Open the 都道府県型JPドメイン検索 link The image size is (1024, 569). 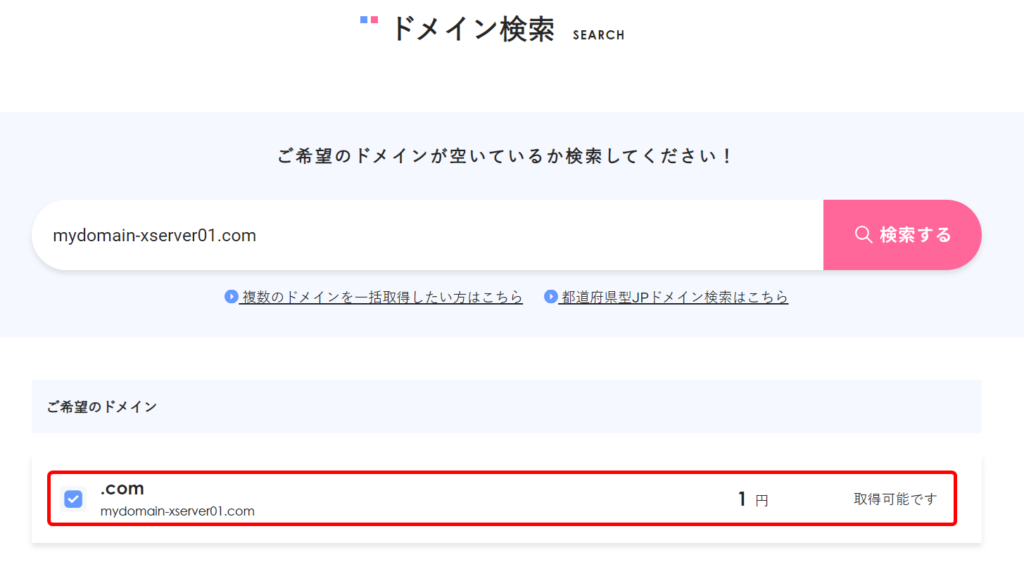coord(674,297)
